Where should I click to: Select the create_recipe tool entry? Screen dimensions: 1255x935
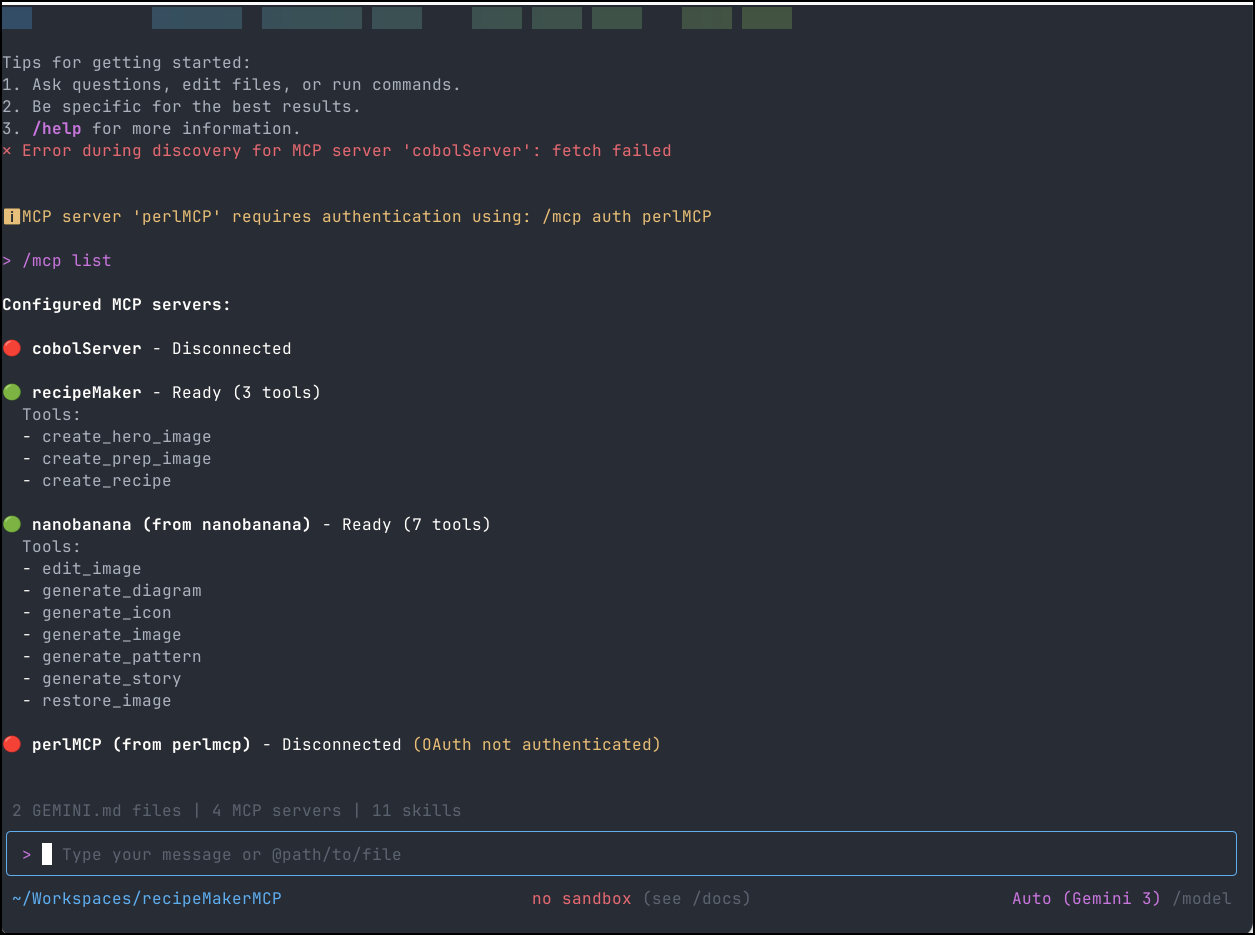(106, 481)
